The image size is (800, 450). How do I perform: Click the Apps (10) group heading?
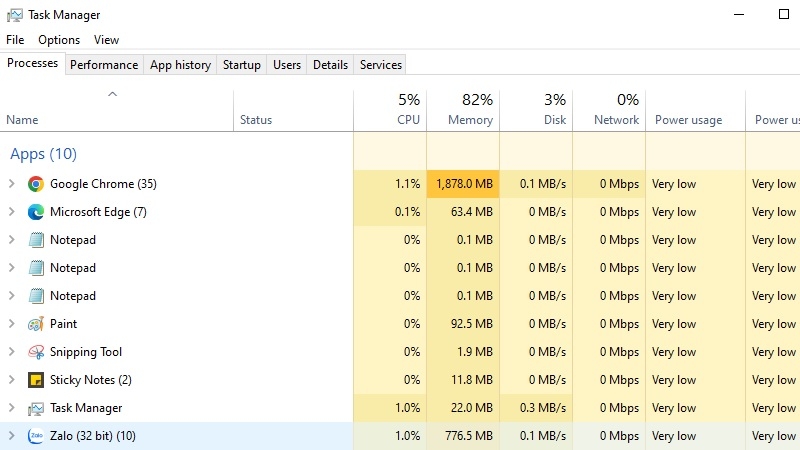click(x=43, y=154)
